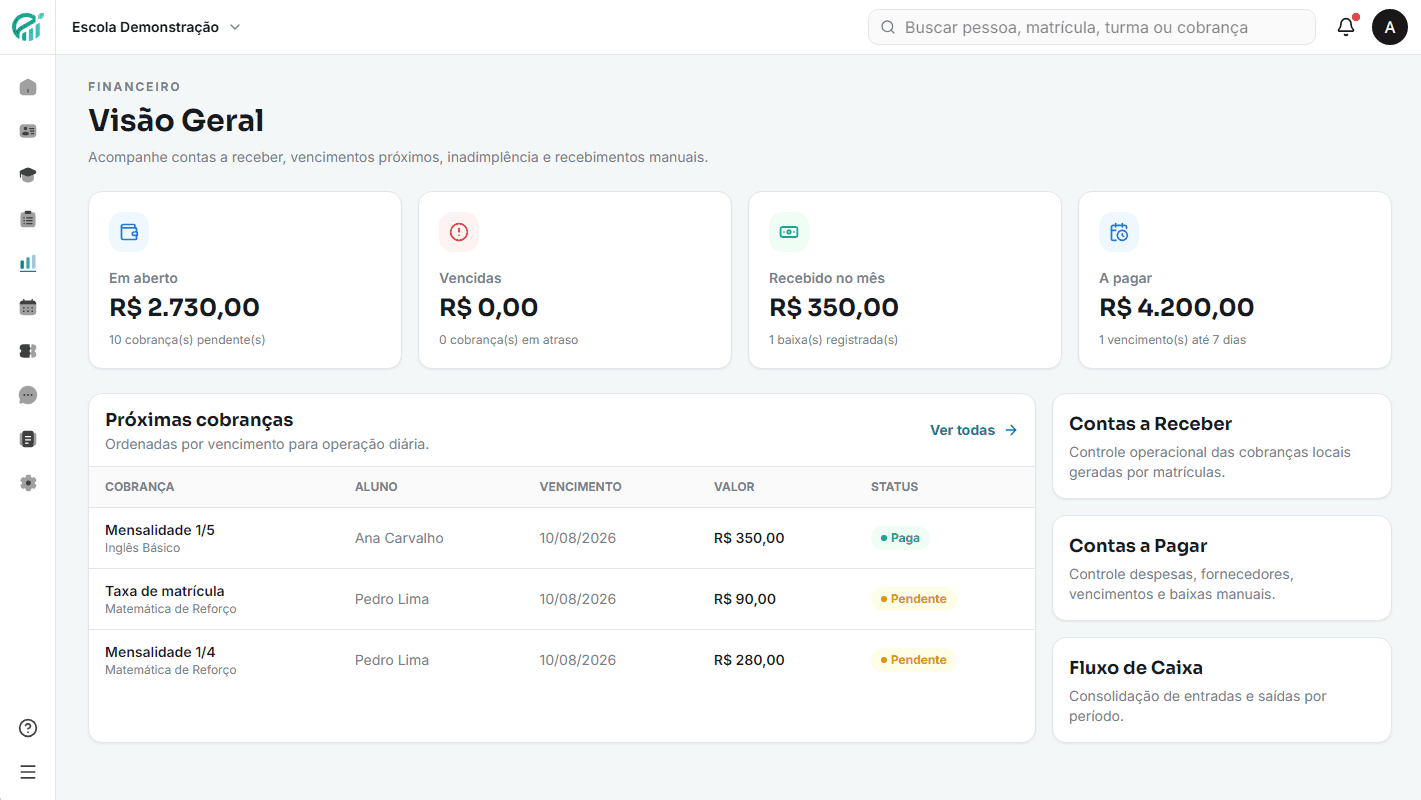Viewport: 1421px width, 800px height.
Task: Click the value R$ 280,00
Action: click(x=749, y=660)
